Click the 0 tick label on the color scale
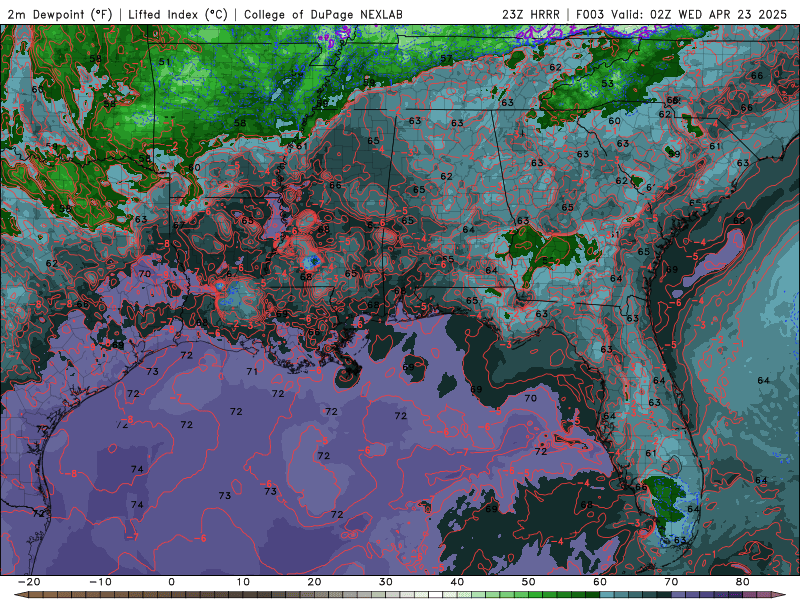 click(x=171, y=582)
